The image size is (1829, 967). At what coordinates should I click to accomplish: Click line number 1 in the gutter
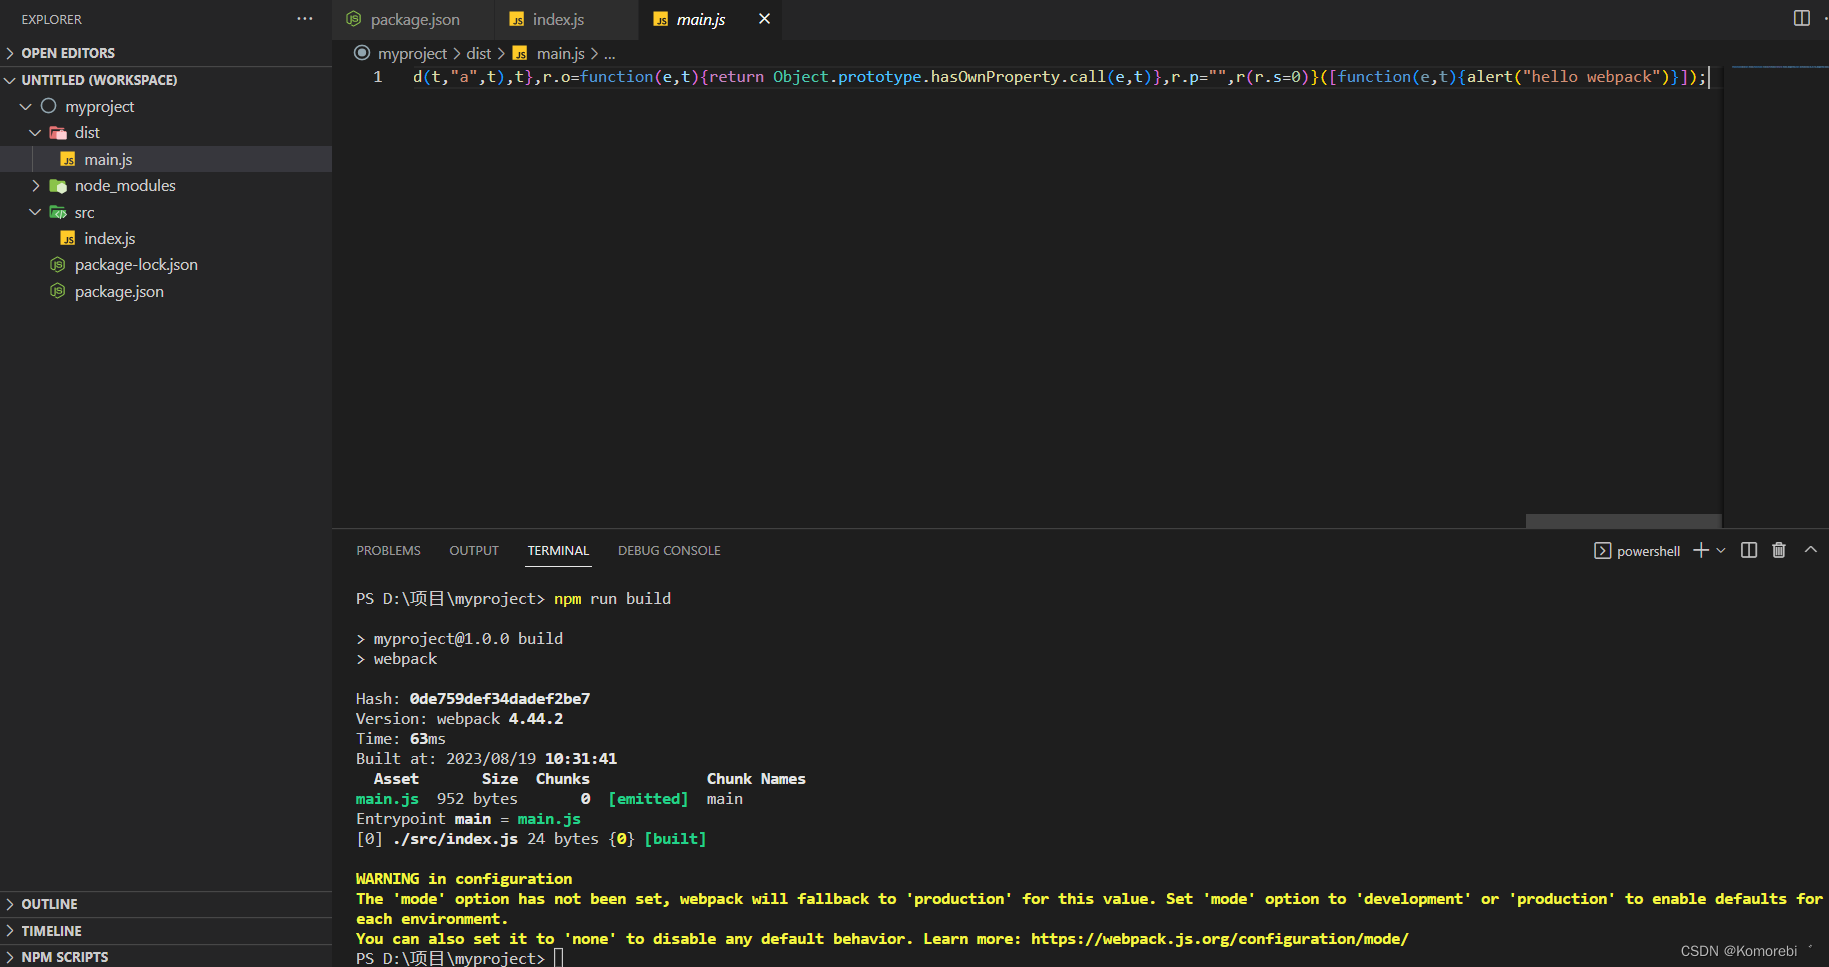click(378, 77)
